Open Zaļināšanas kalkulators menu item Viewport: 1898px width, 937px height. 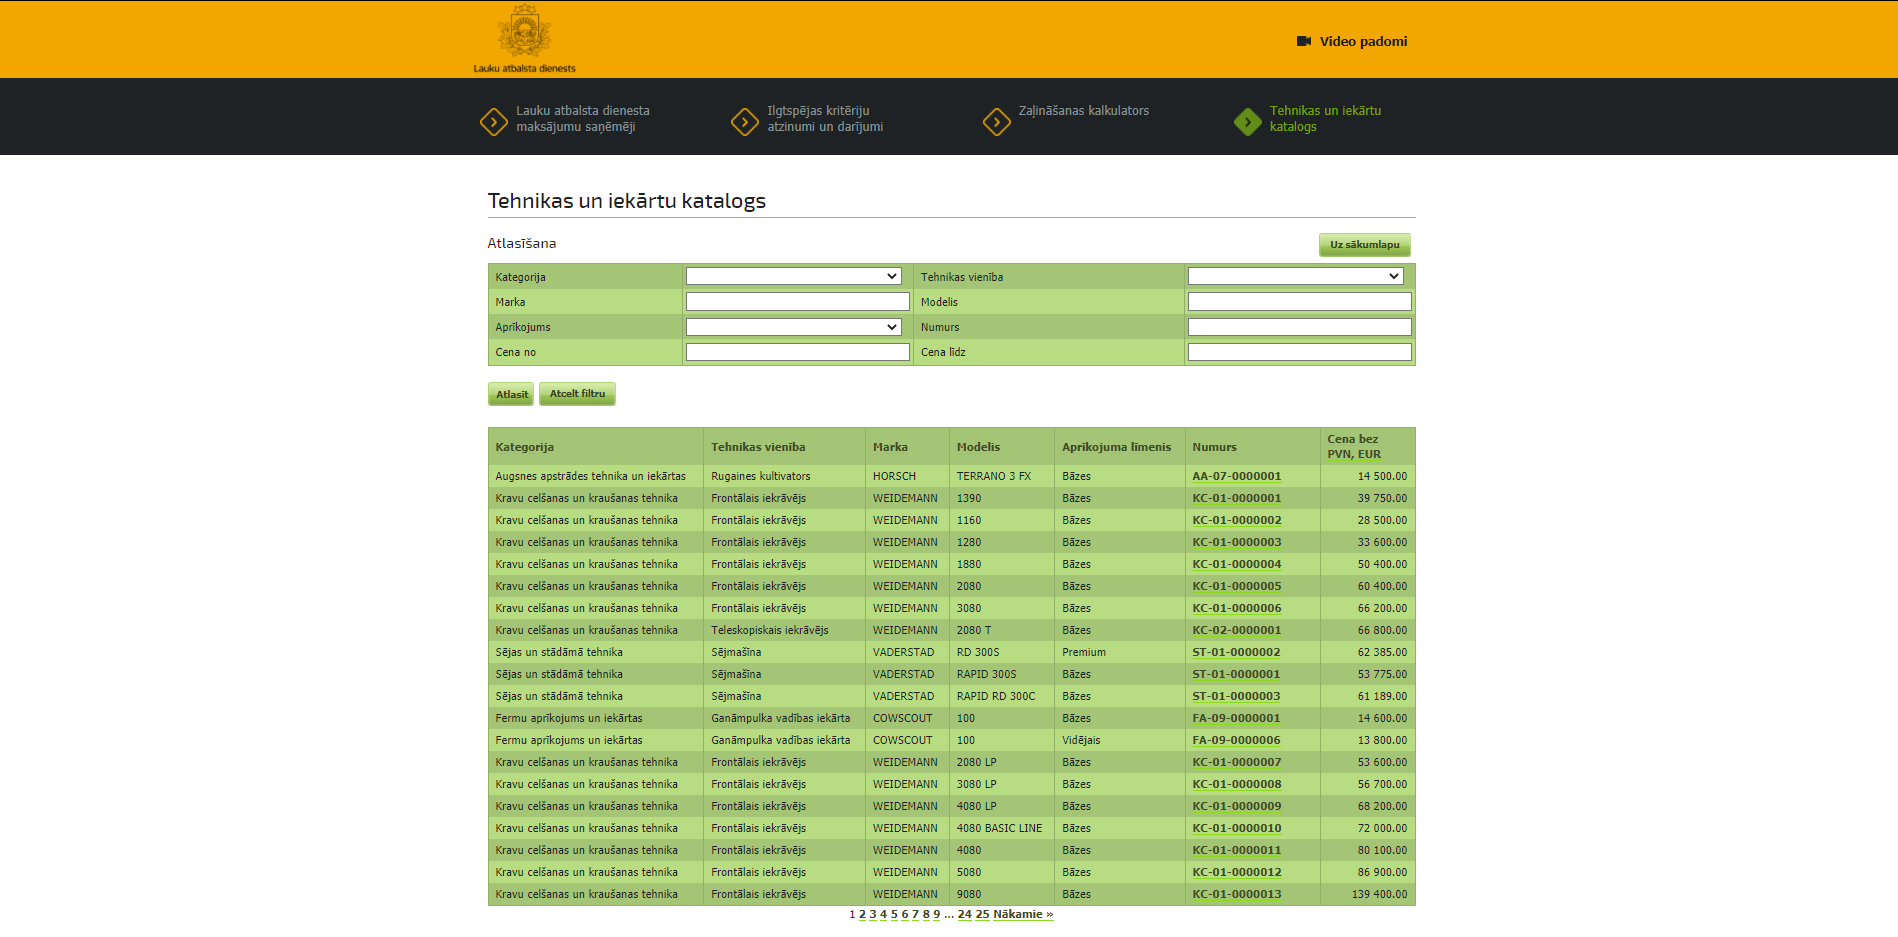[1084, 111]
